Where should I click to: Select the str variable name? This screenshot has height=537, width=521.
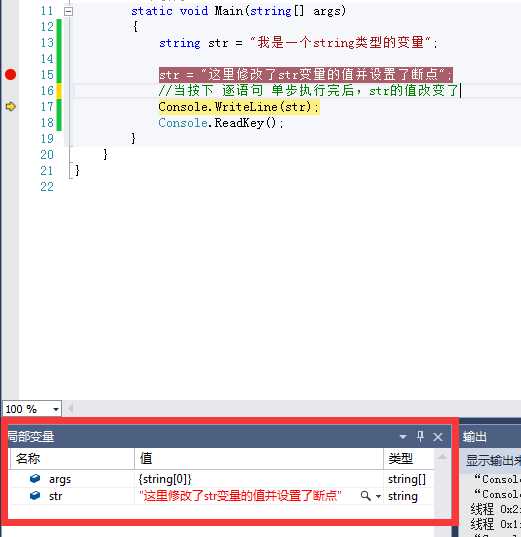pyautogui.click(x=55, y=496)
